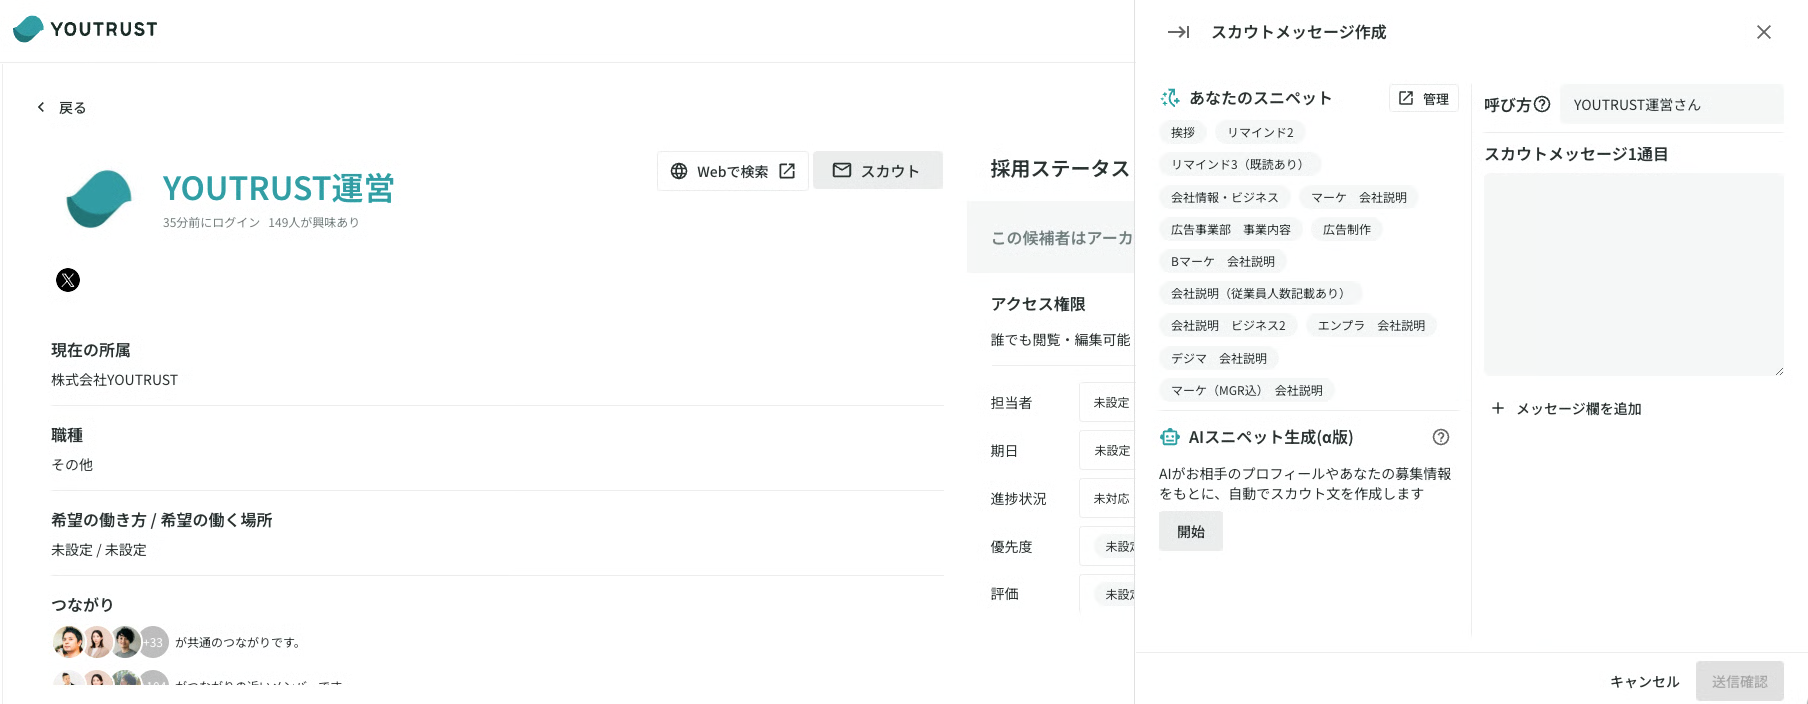
Task: Click the +33 mutual connections badge
Action: [154, 642]
